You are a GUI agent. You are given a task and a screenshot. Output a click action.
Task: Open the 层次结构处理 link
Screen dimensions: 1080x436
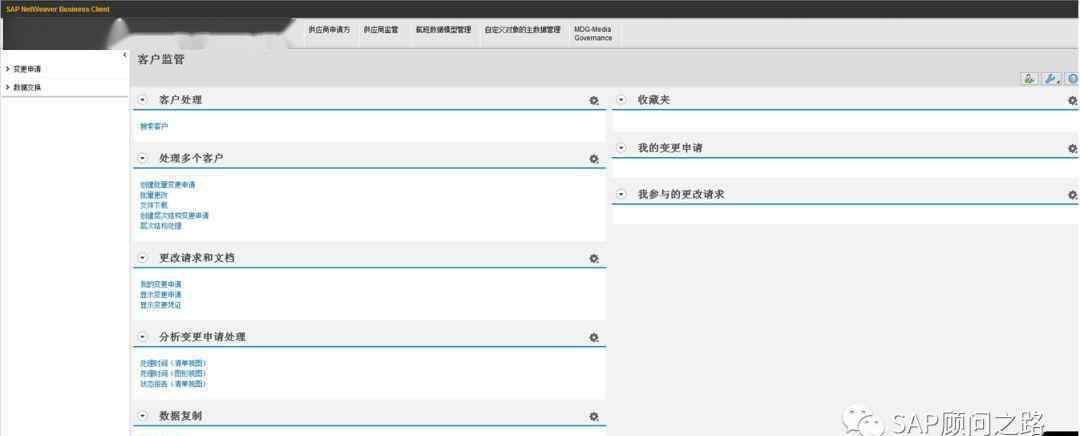point(160,227)
